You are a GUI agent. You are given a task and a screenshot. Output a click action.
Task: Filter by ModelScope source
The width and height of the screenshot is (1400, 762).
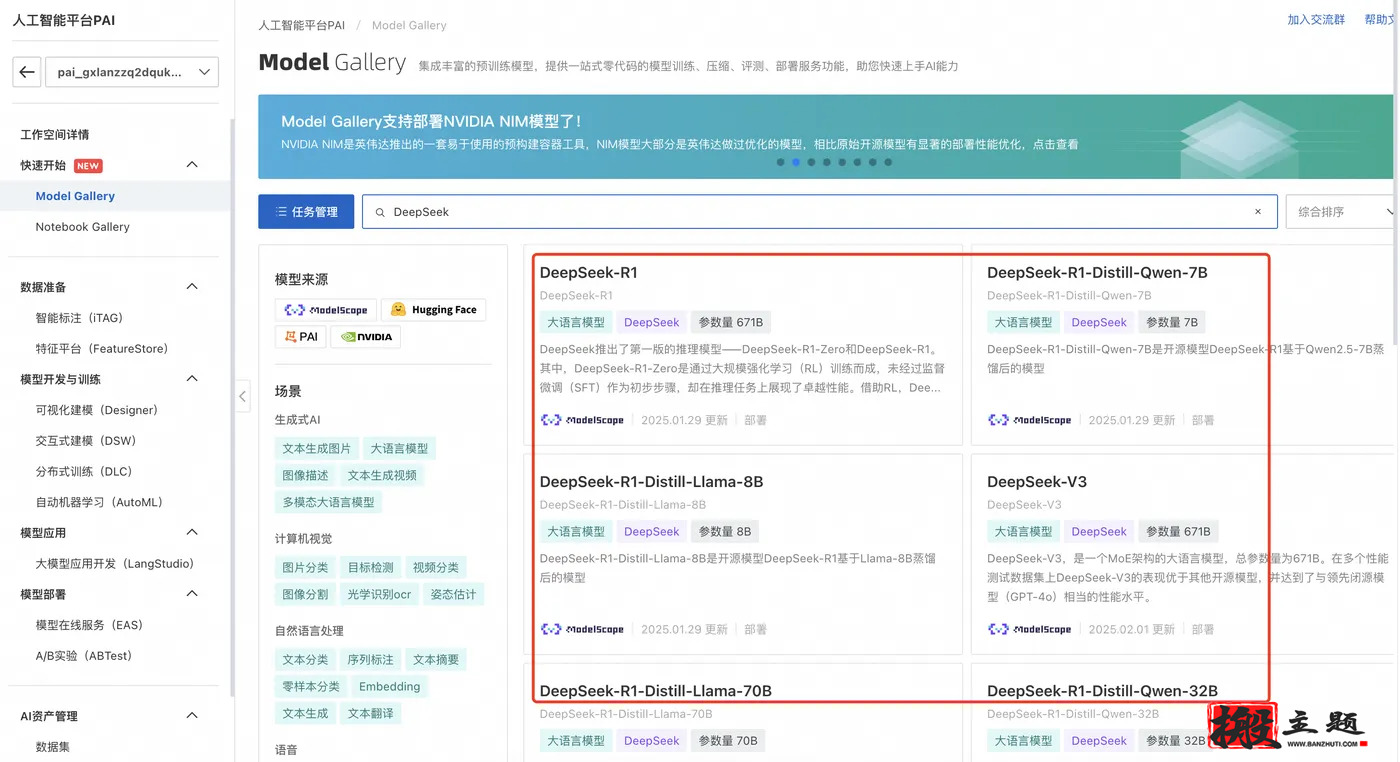tap(326, 310)
